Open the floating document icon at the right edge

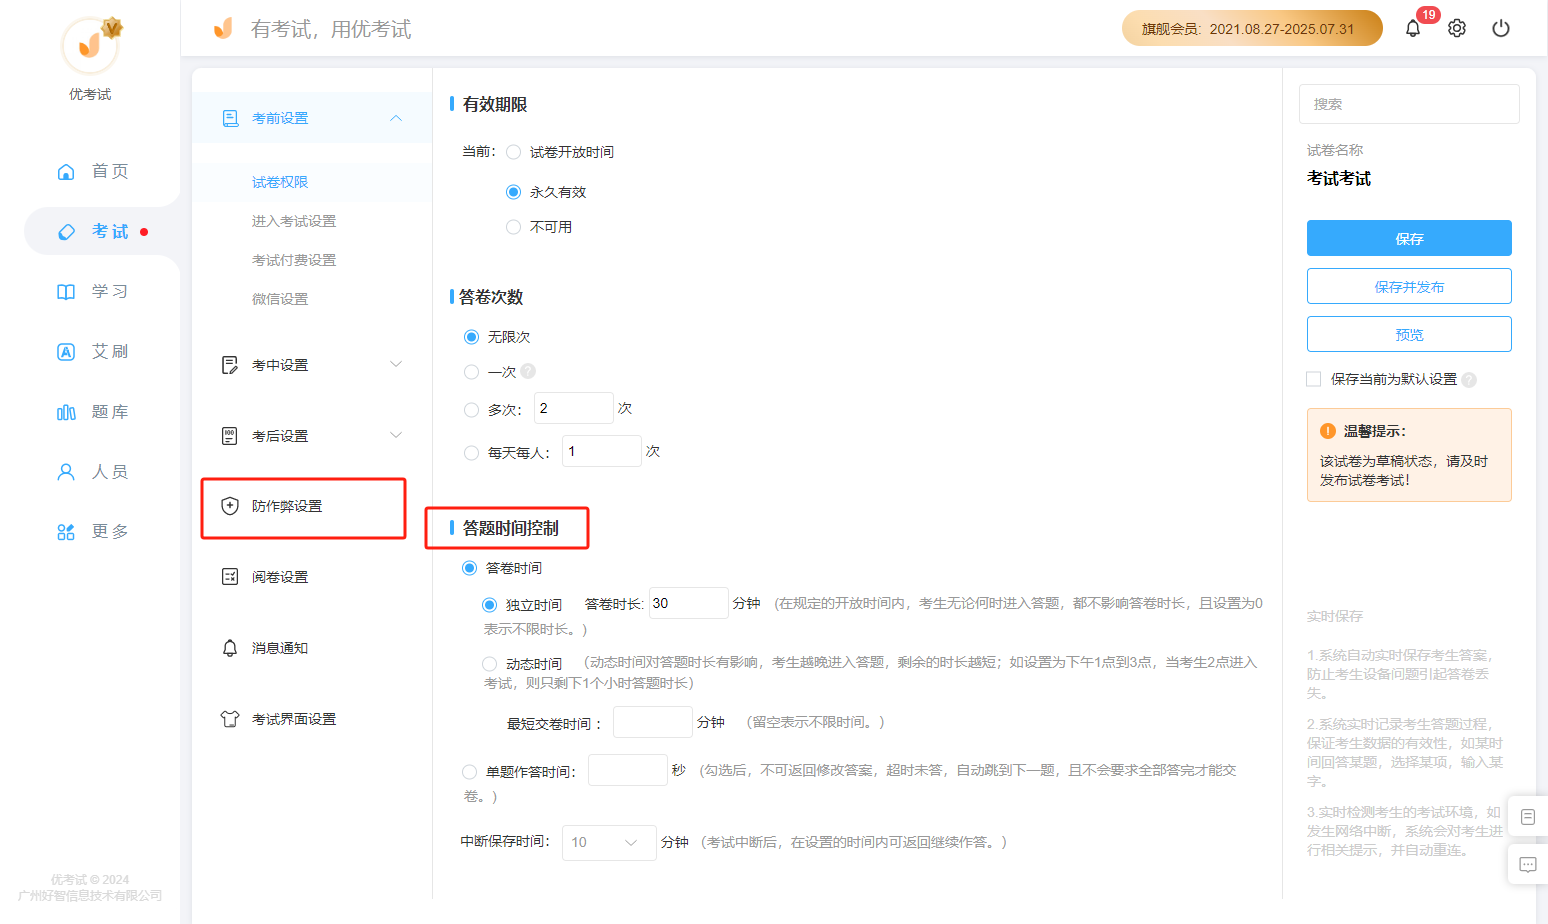point(1528,817)
